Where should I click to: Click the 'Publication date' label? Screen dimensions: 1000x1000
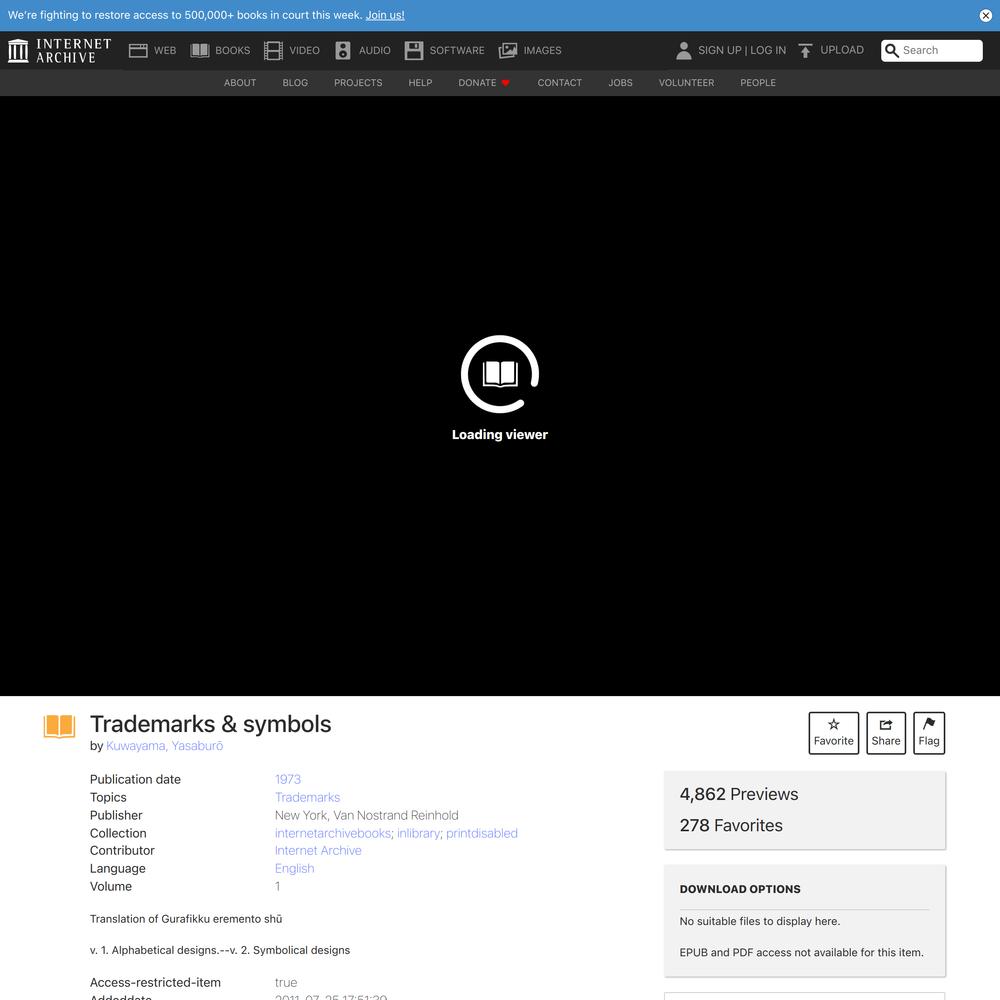coord(135,779)
